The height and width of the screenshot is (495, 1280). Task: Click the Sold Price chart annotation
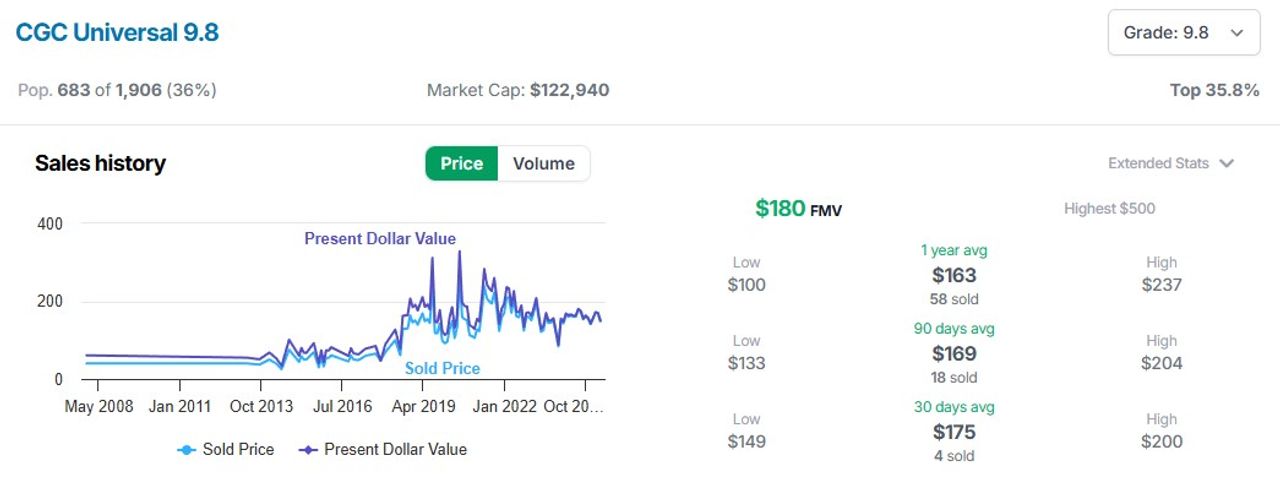tap(442, 368)
